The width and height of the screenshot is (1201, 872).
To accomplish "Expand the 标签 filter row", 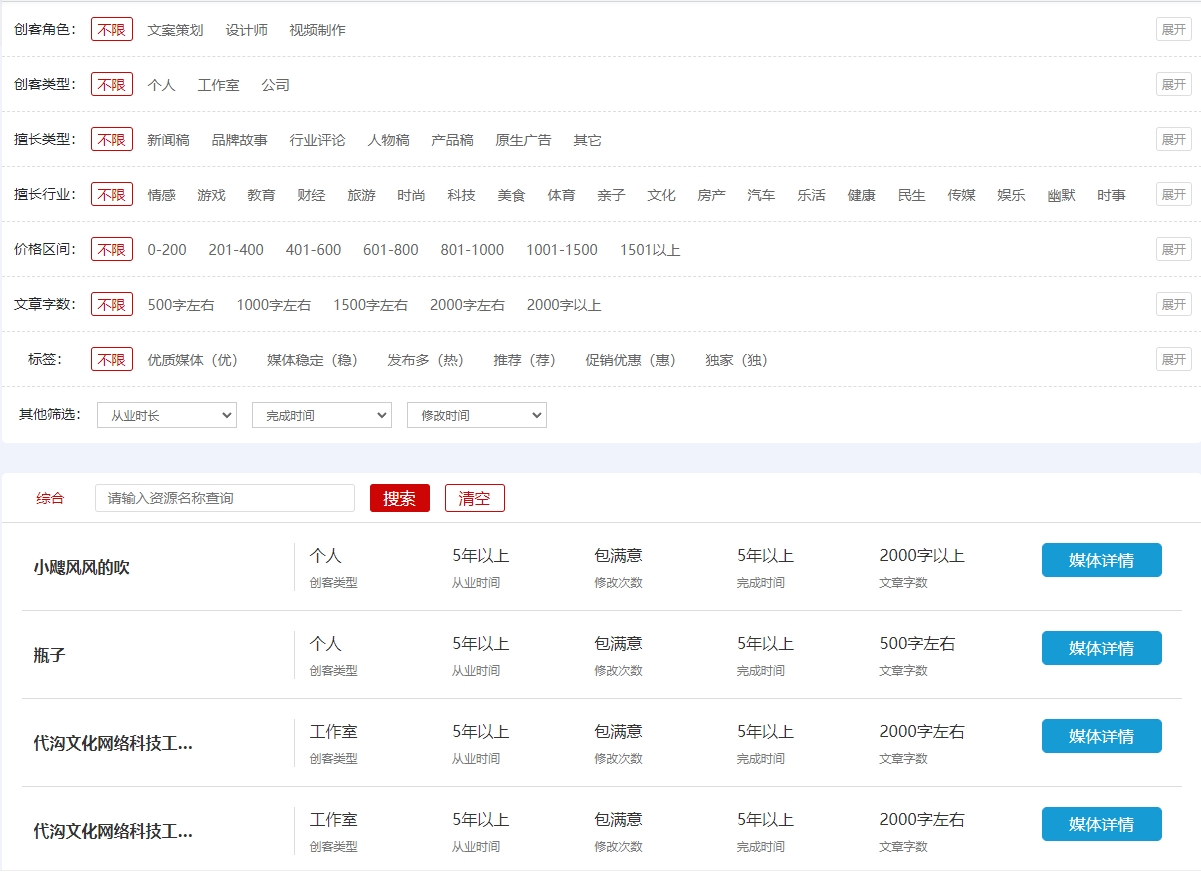I will tap(1173, 360).
